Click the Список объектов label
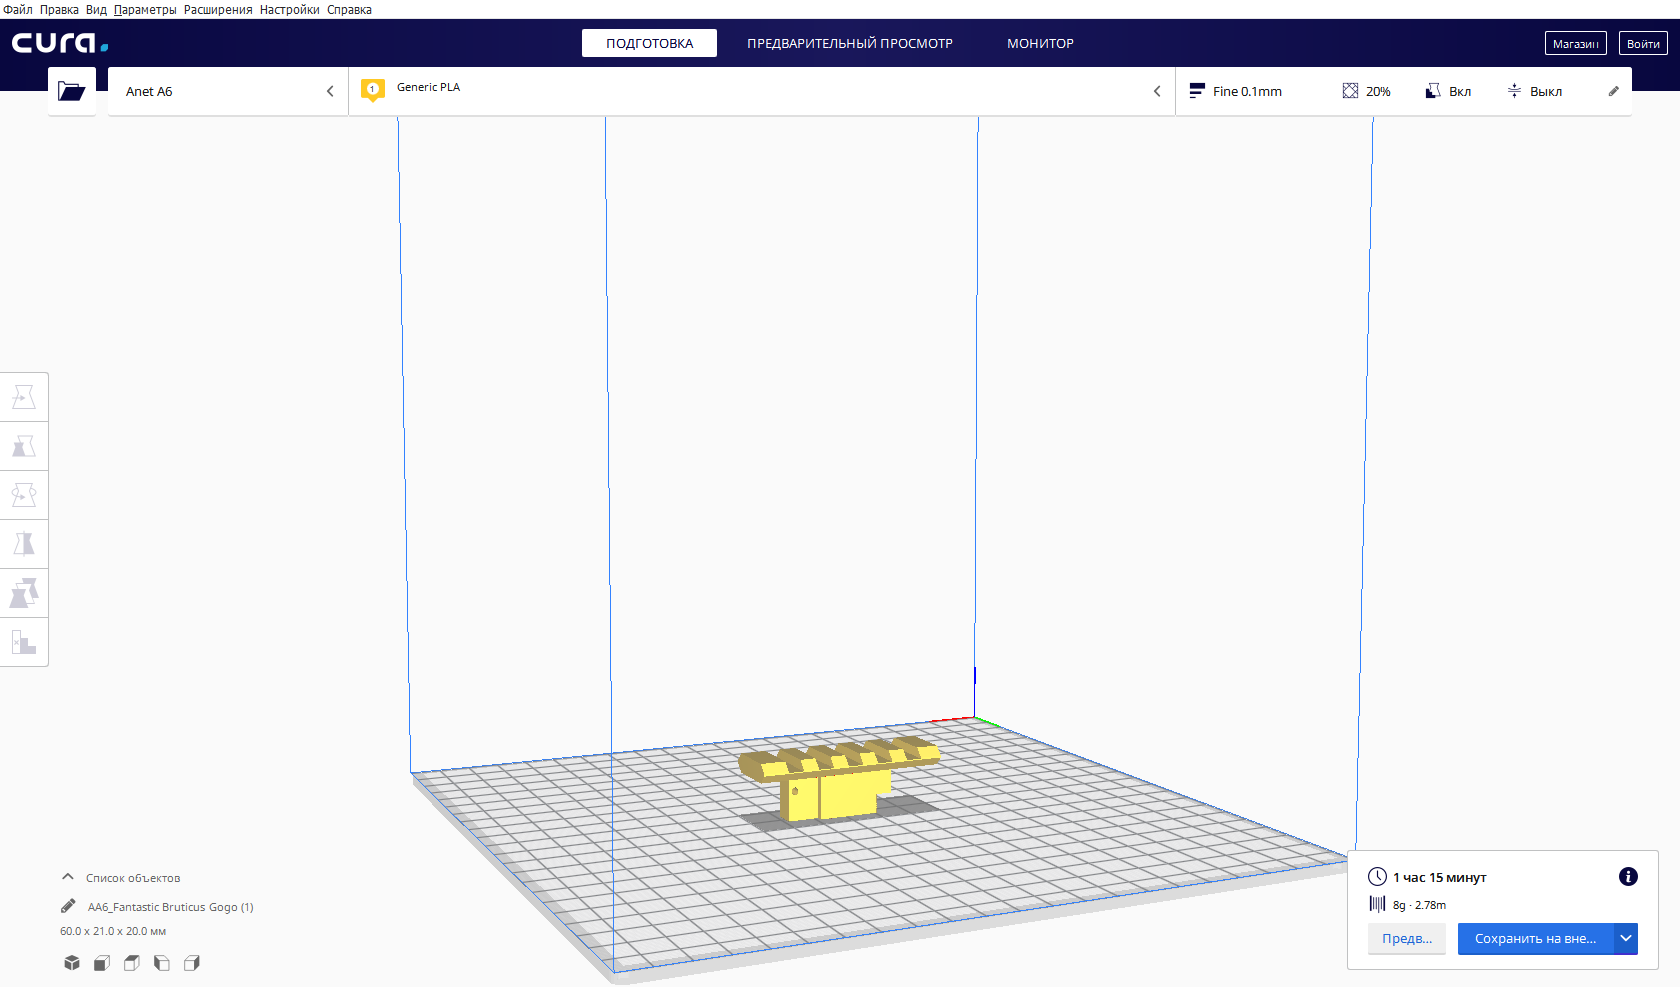The image size is (1680, 987). (x=133, y=878)
